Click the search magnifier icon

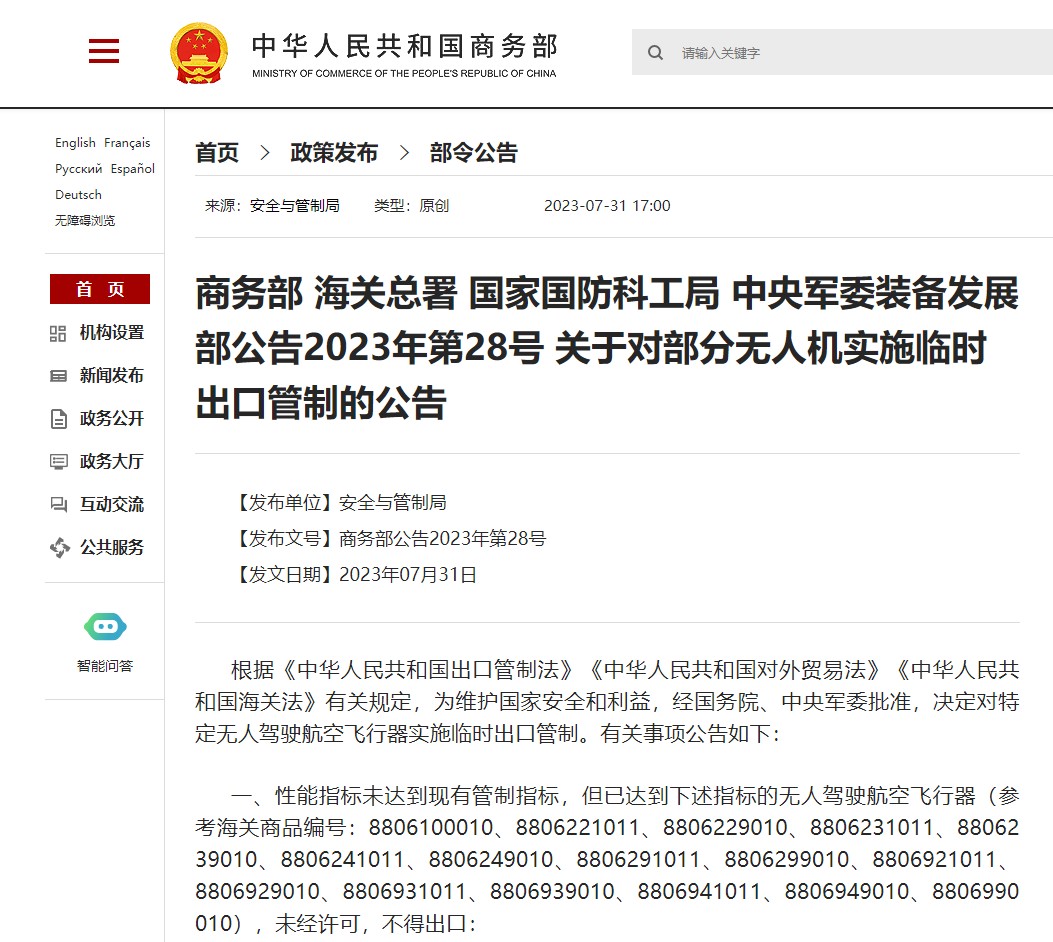coord(655,52)
